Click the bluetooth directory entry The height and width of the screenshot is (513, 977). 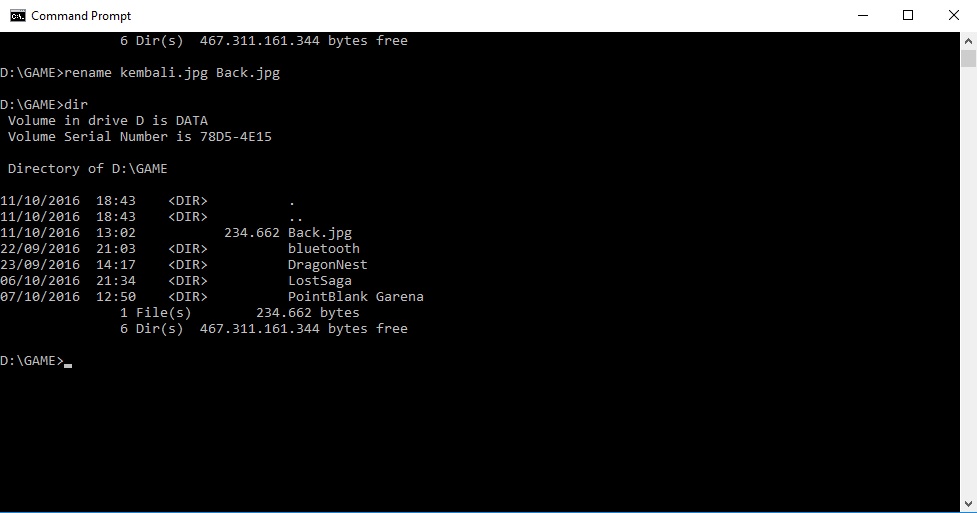click(323, 249)
